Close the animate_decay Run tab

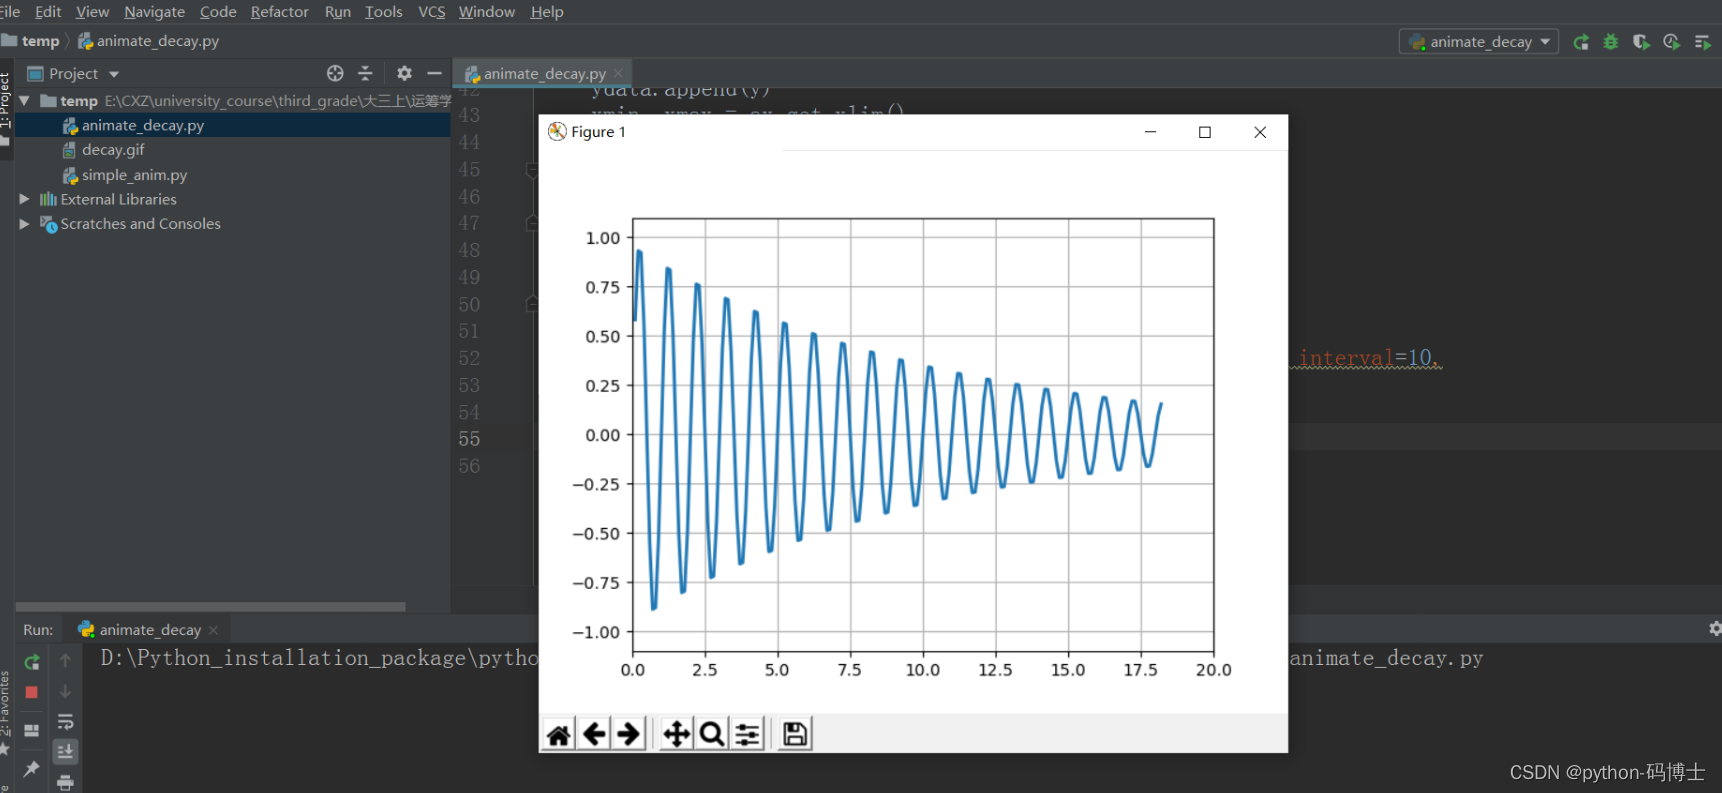point(213,630)
